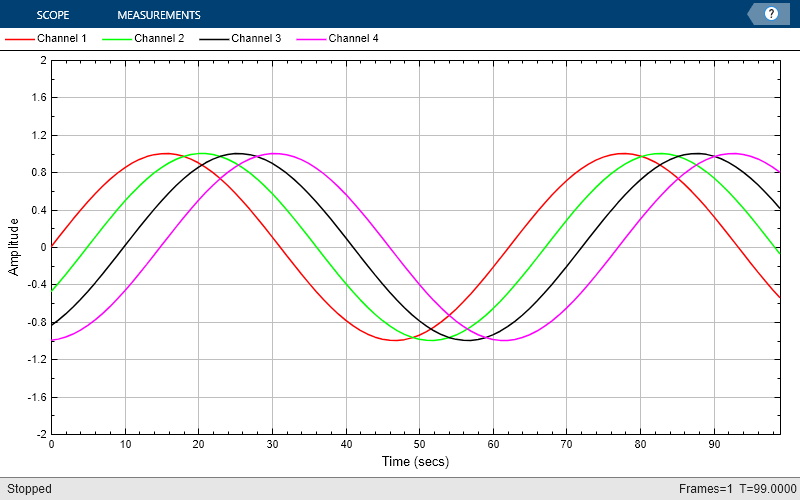Click the -1.6 tick label on amplitude axis
Screen dimensions: 800x500
(x=38, y=397)
